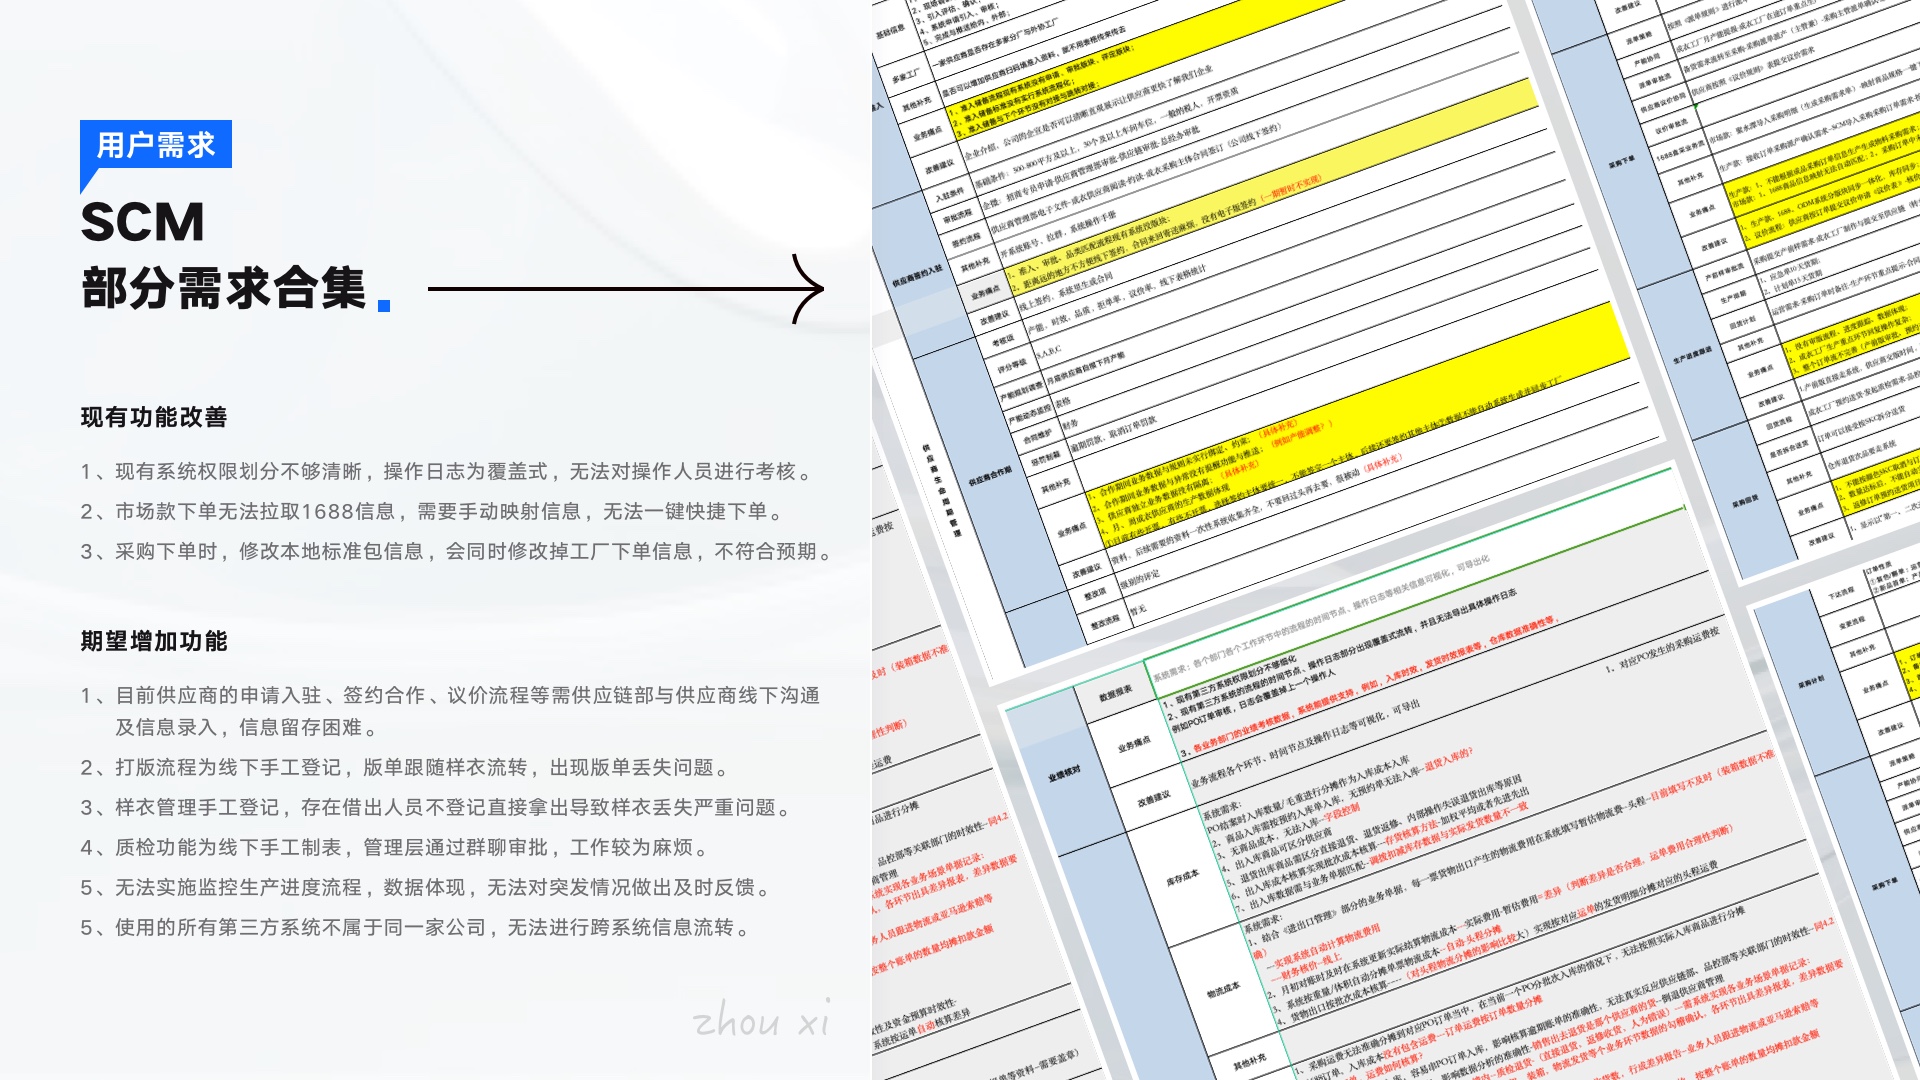1920x1080 pixels.
Task: Click the item about 无法实施监控生产进度流程
Action: [427, 887]
